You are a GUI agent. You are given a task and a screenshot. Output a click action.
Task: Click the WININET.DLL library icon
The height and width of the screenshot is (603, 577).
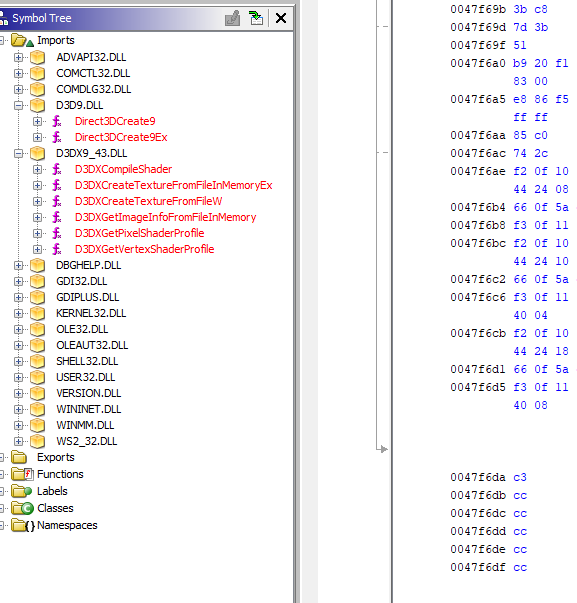coord(37,409)
